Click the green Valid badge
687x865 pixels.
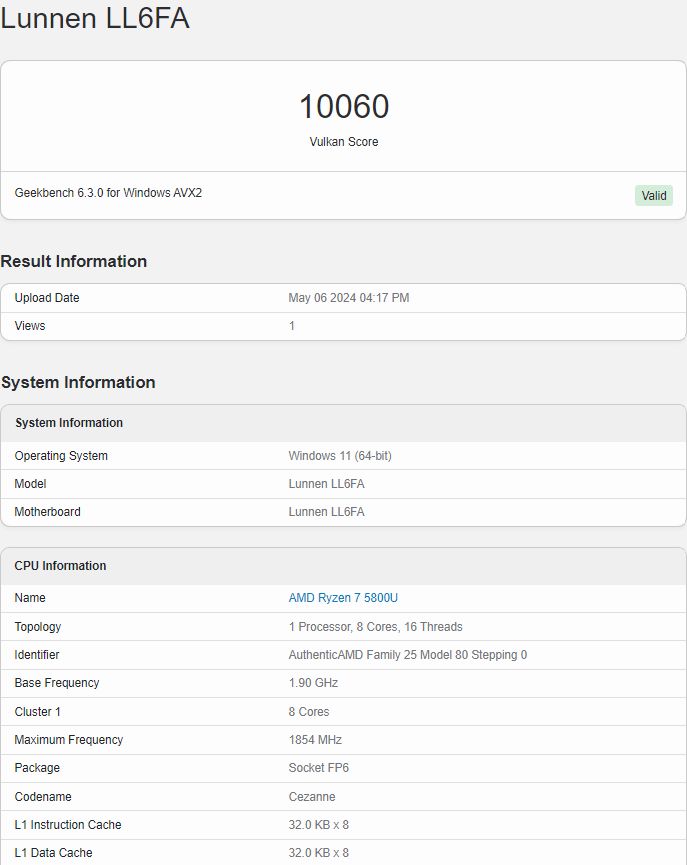(653, 195)
